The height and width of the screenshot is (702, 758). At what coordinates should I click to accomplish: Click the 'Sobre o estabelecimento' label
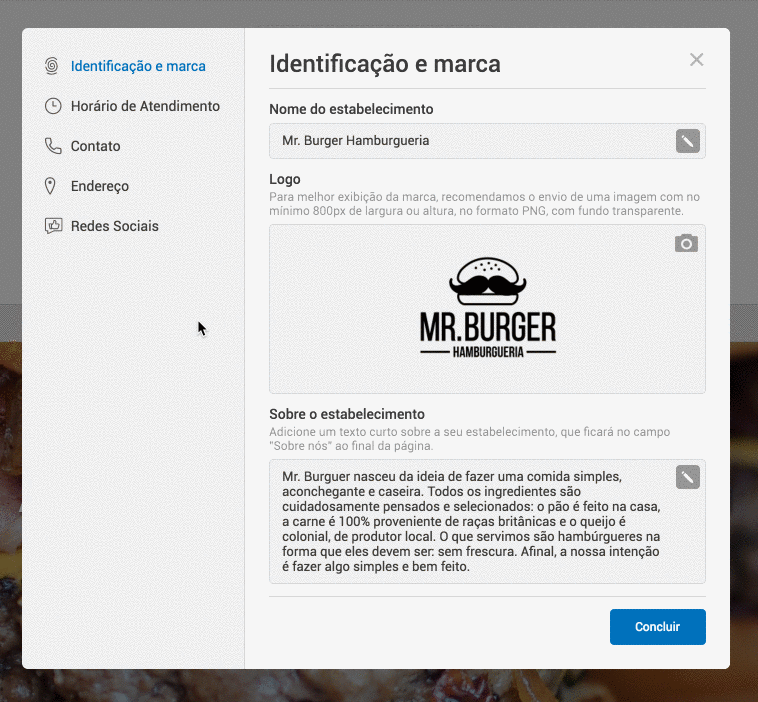click(347, 414)
